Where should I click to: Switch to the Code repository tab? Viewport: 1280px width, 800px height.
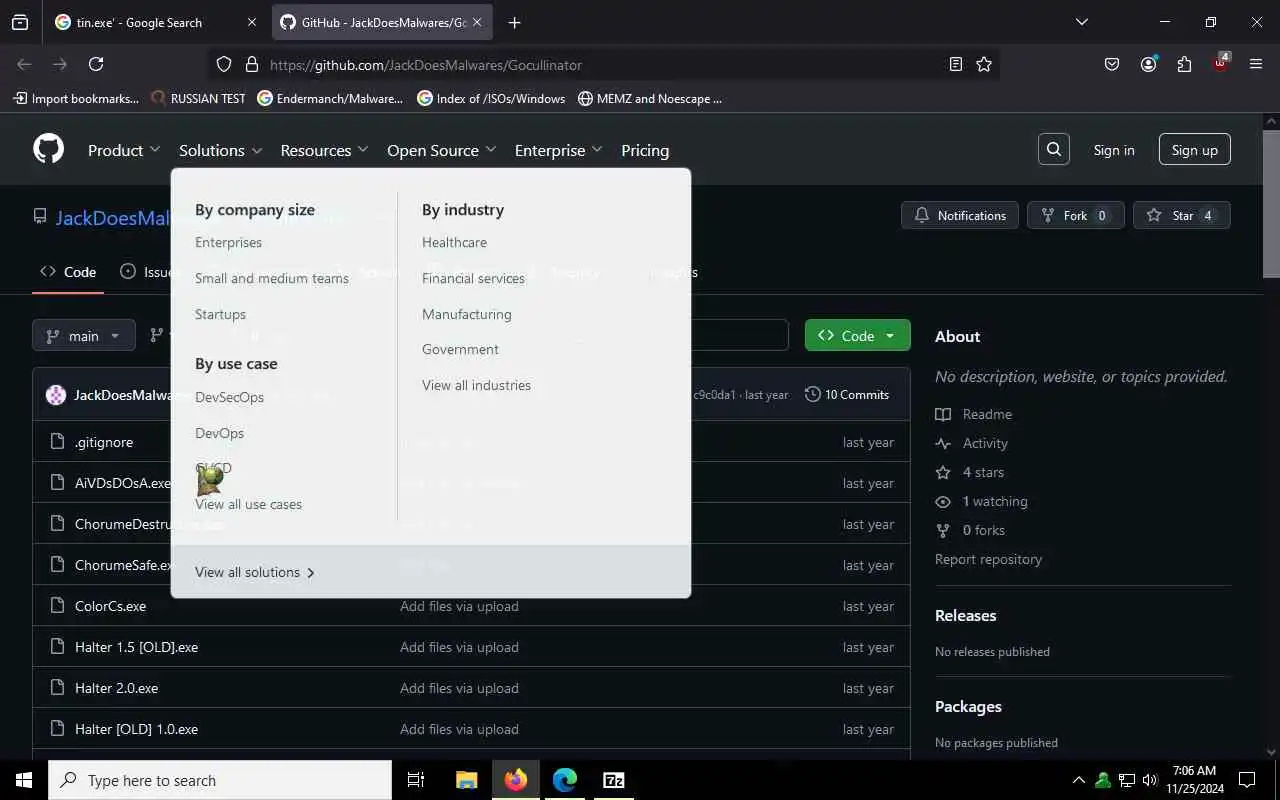(x=68, y=272)
